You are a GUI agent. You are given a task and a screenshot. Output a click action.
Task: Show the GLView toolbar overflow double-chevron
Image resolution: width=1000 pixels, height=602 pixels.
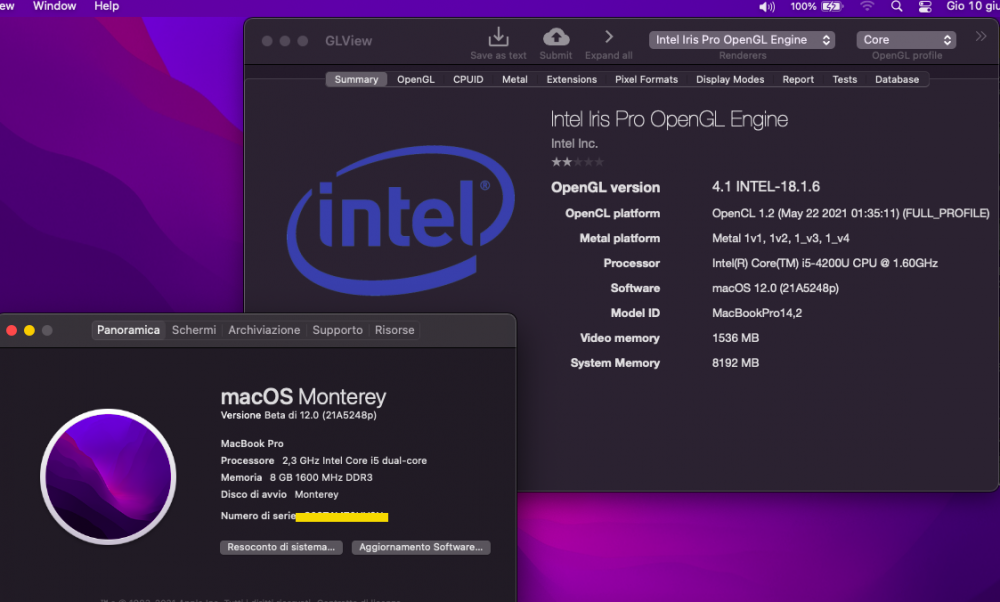click(x=981, y=36)
